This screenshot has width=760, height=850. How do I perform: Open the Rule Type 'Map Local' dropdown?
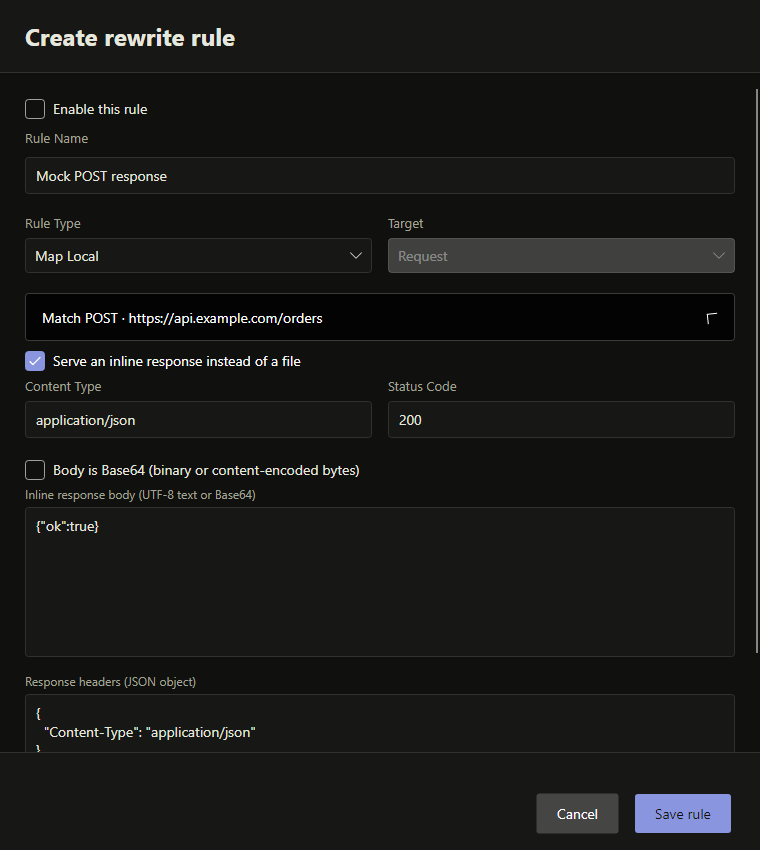tap(198, 256)
